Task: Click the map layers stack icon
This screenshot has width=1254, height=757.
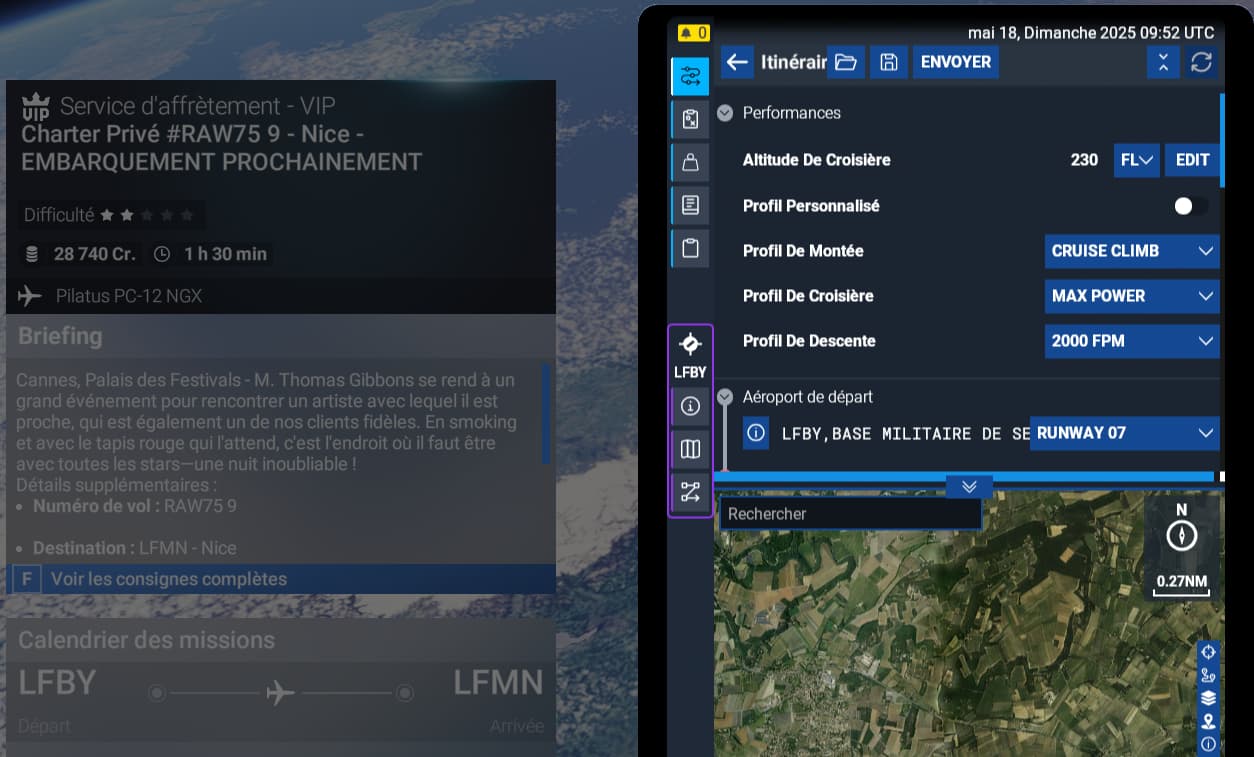Action: click(1208, 698)
